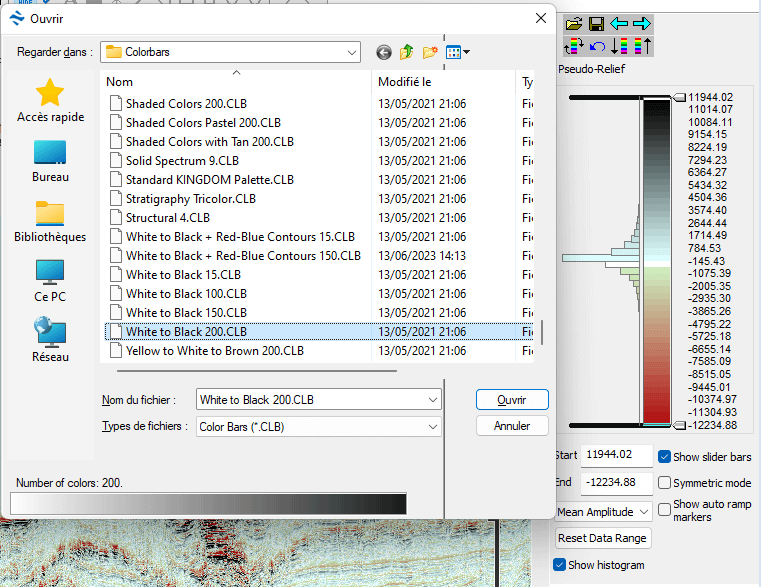Click the Ouvrir button
Image resolution: width=761 pixels, height=587 pixels.
(512, 399)
